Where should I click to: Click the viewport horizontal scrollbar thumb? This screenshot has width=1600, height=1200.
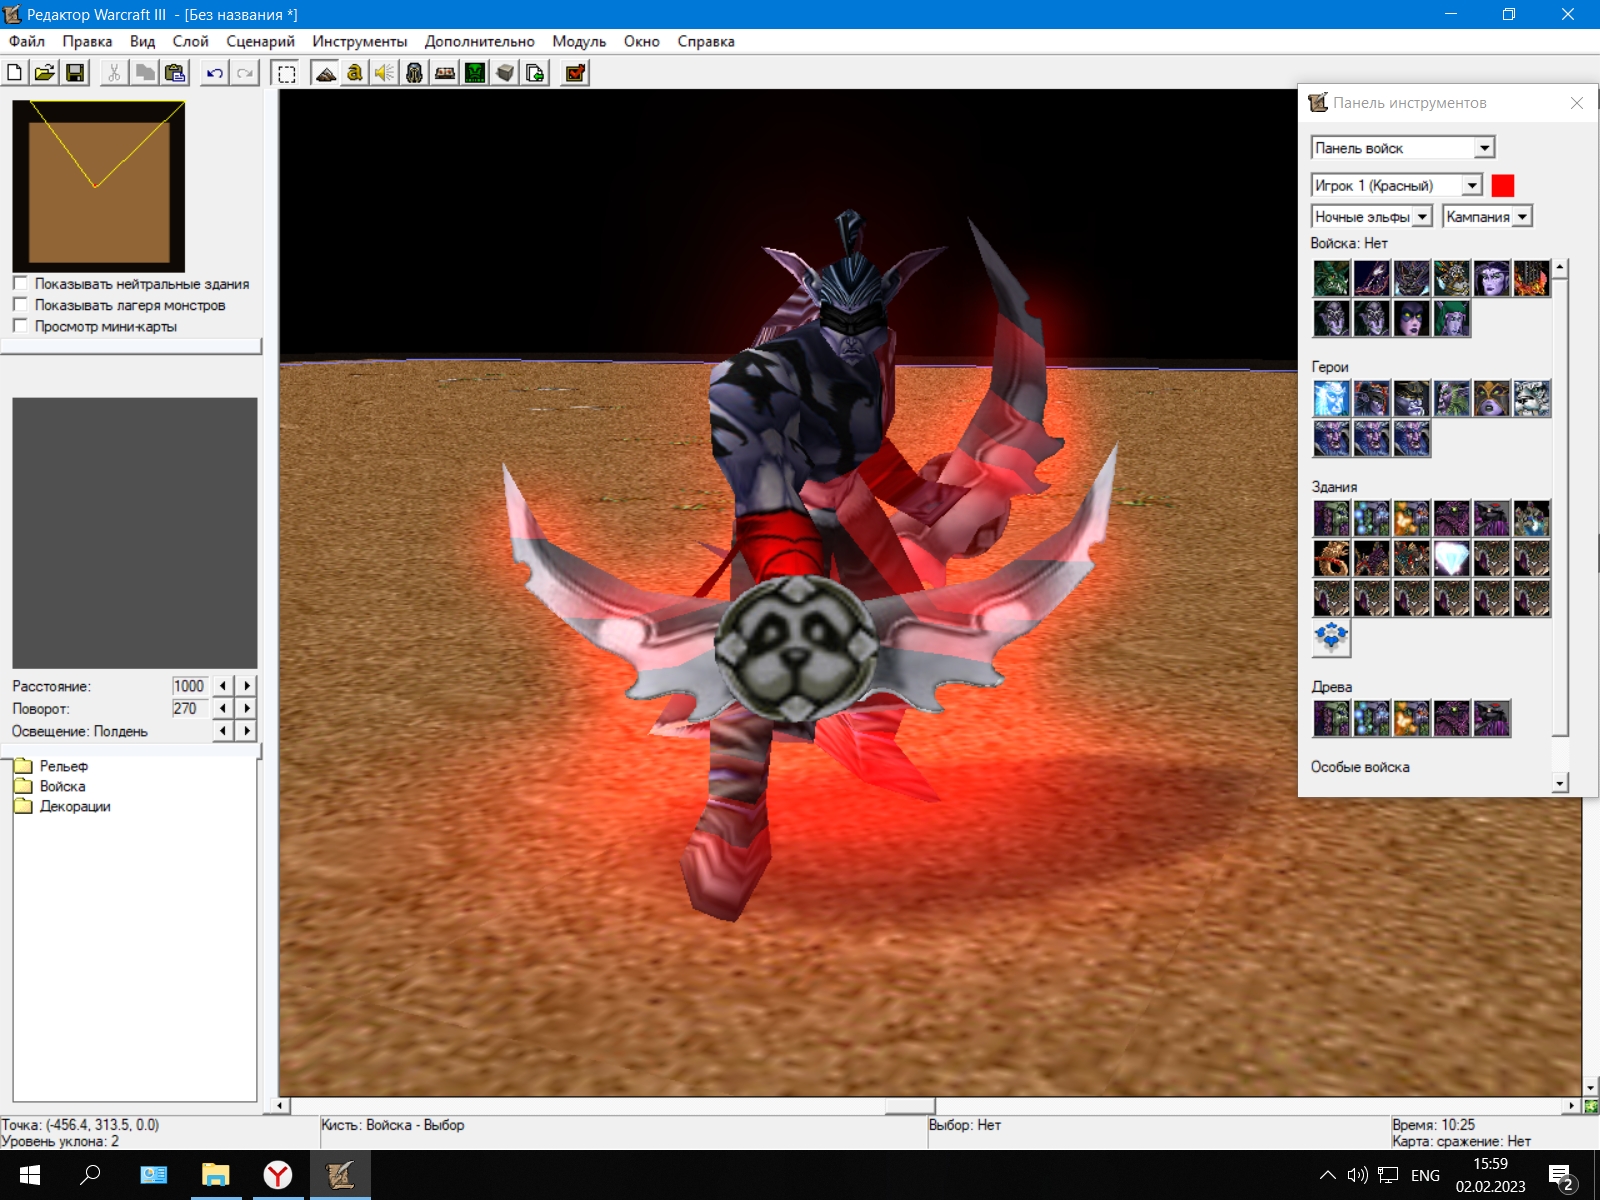coord(910,1106)
